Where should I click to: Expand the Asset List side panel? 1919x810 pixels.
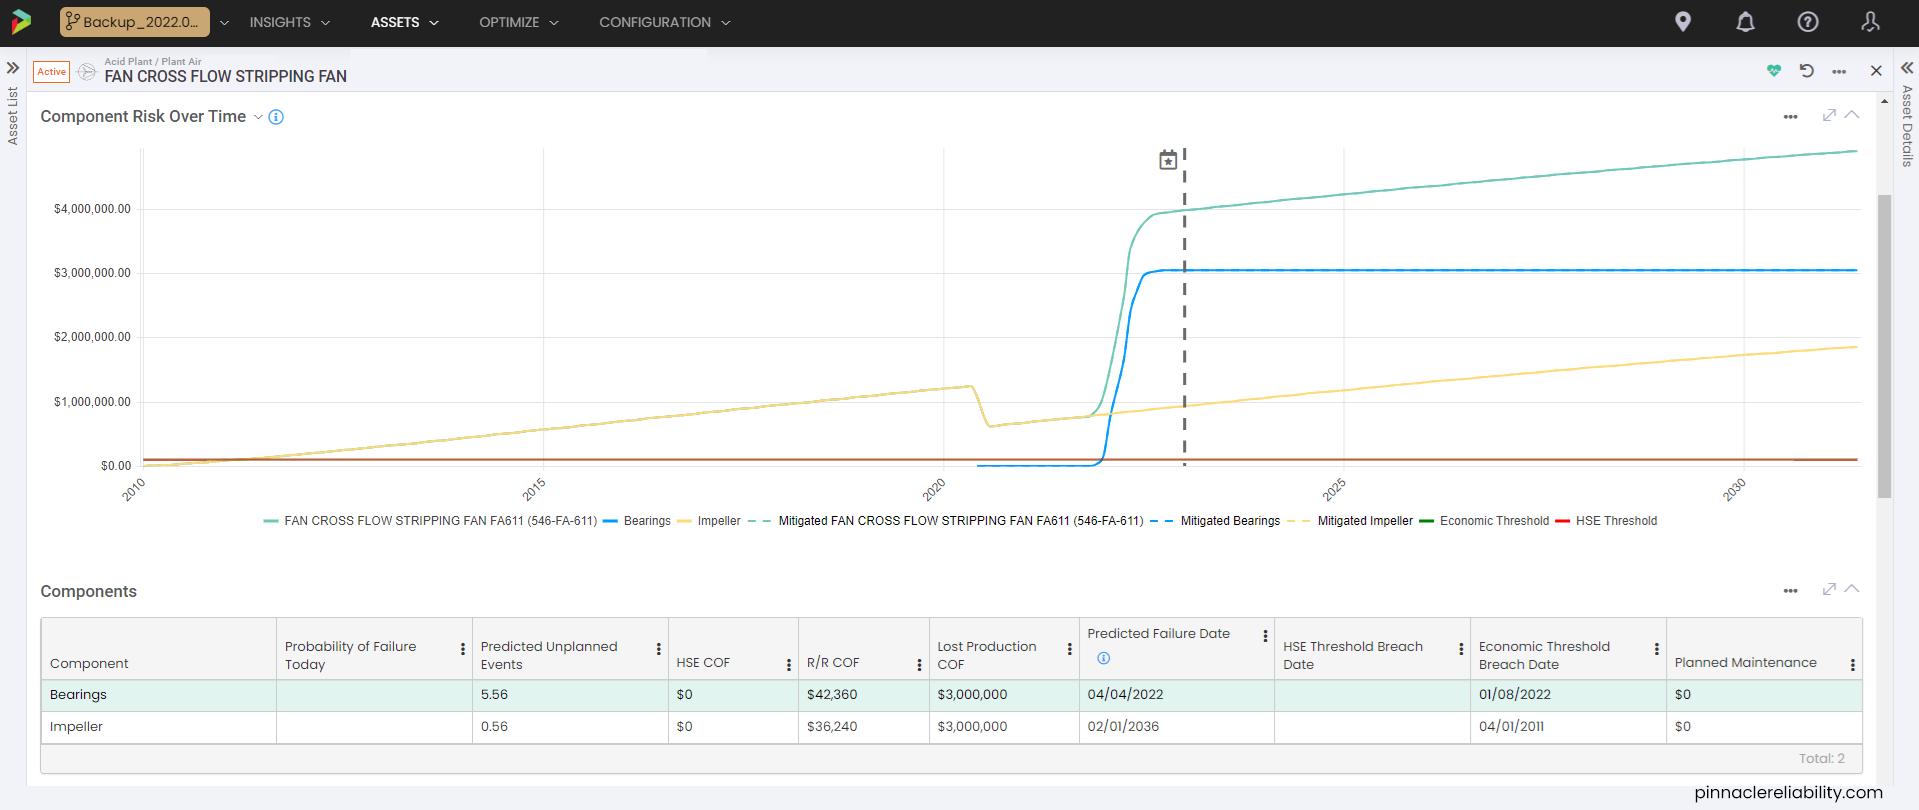point(13,68)
